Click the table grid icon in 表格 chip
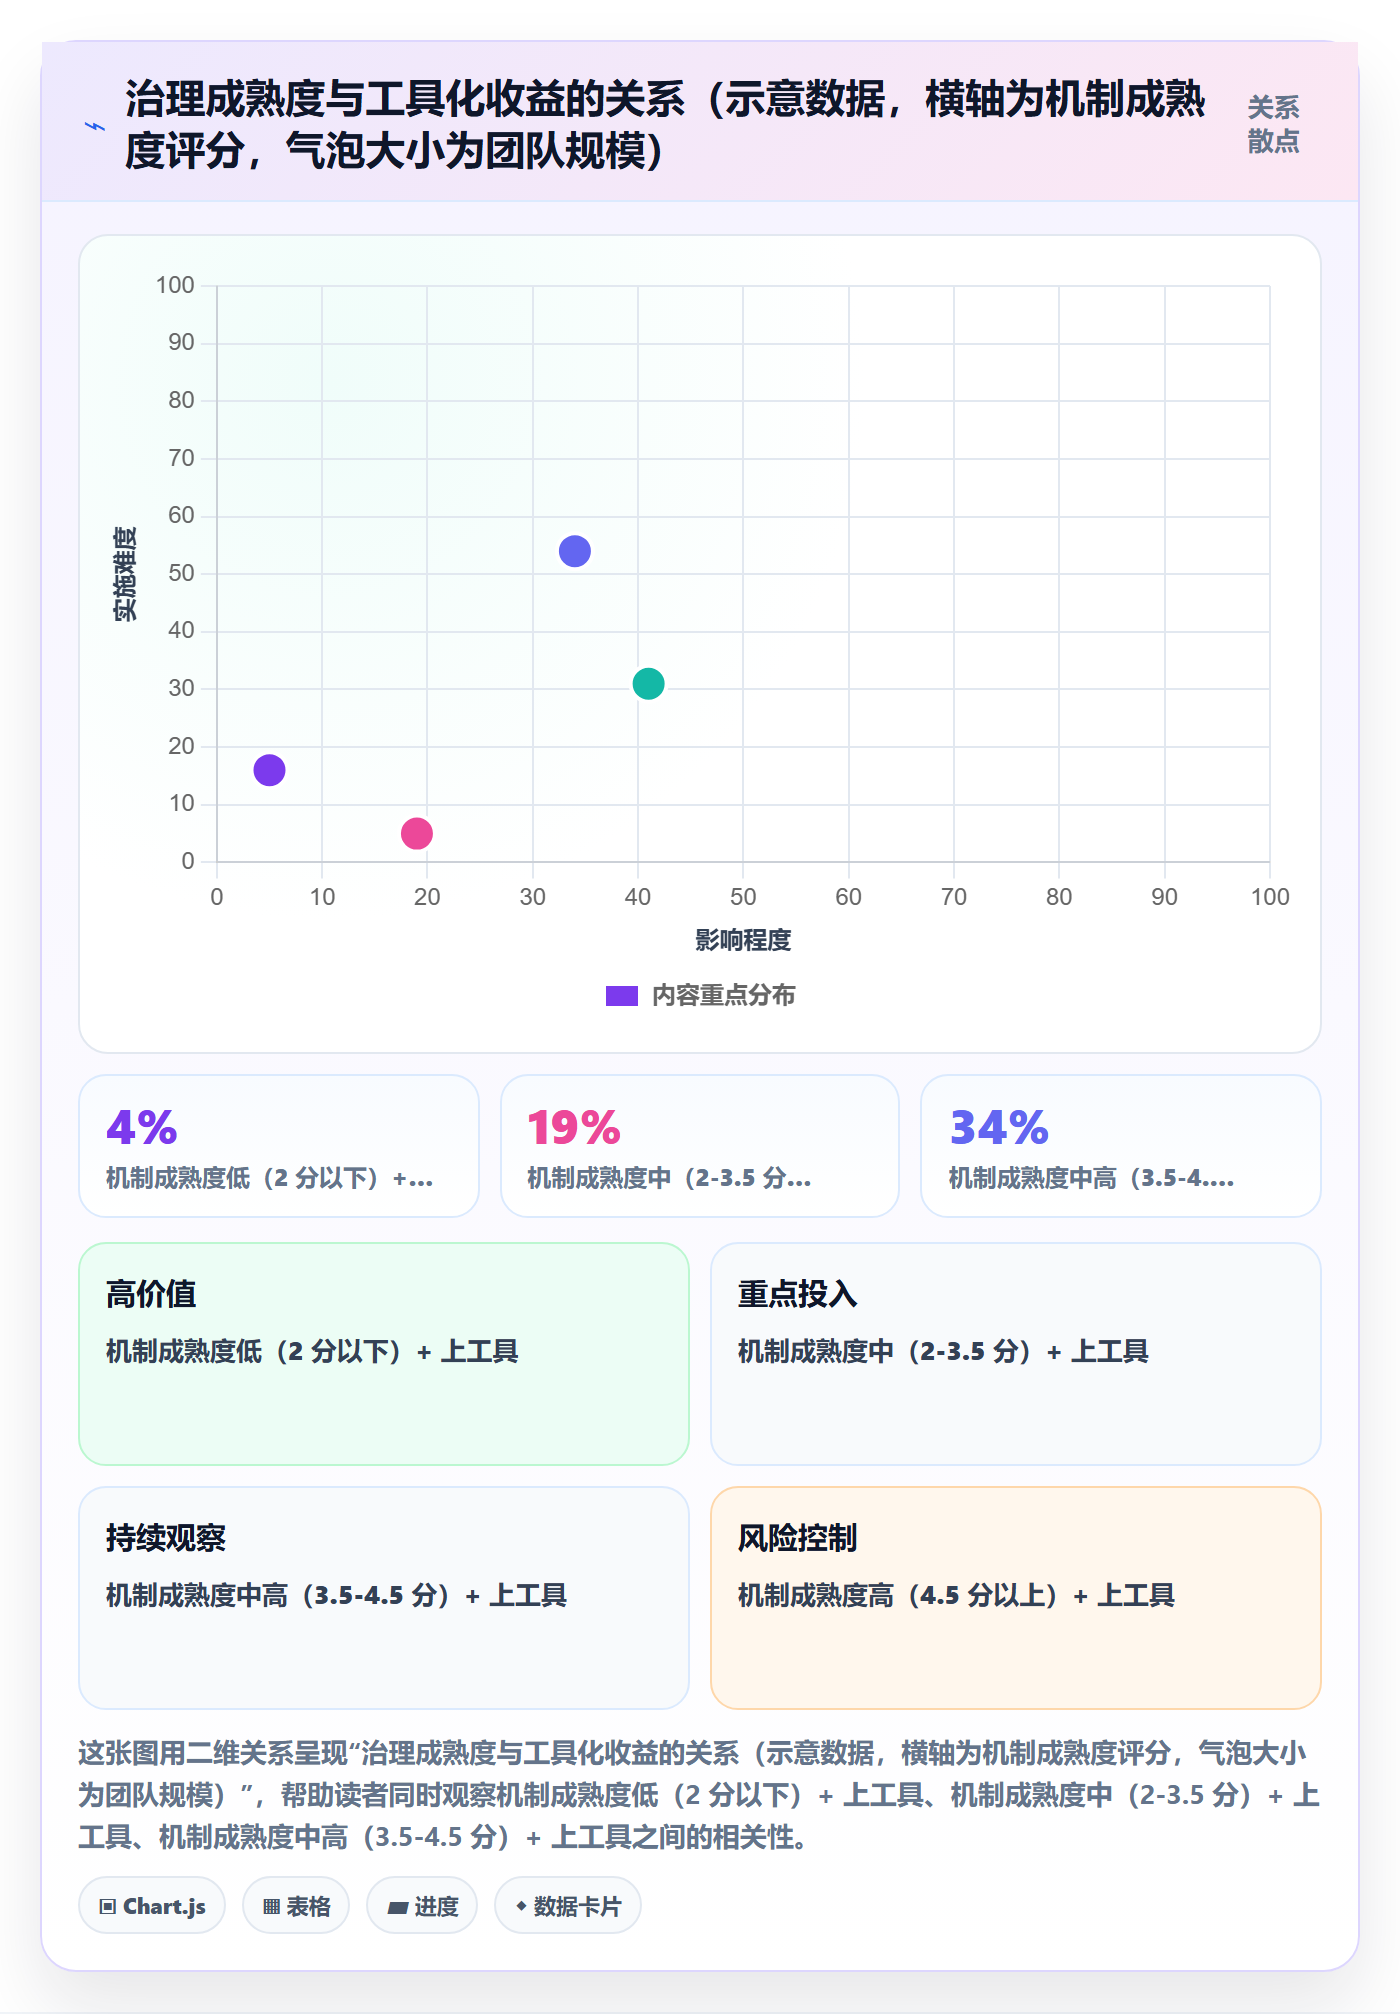 click(x=271, y=1907)
